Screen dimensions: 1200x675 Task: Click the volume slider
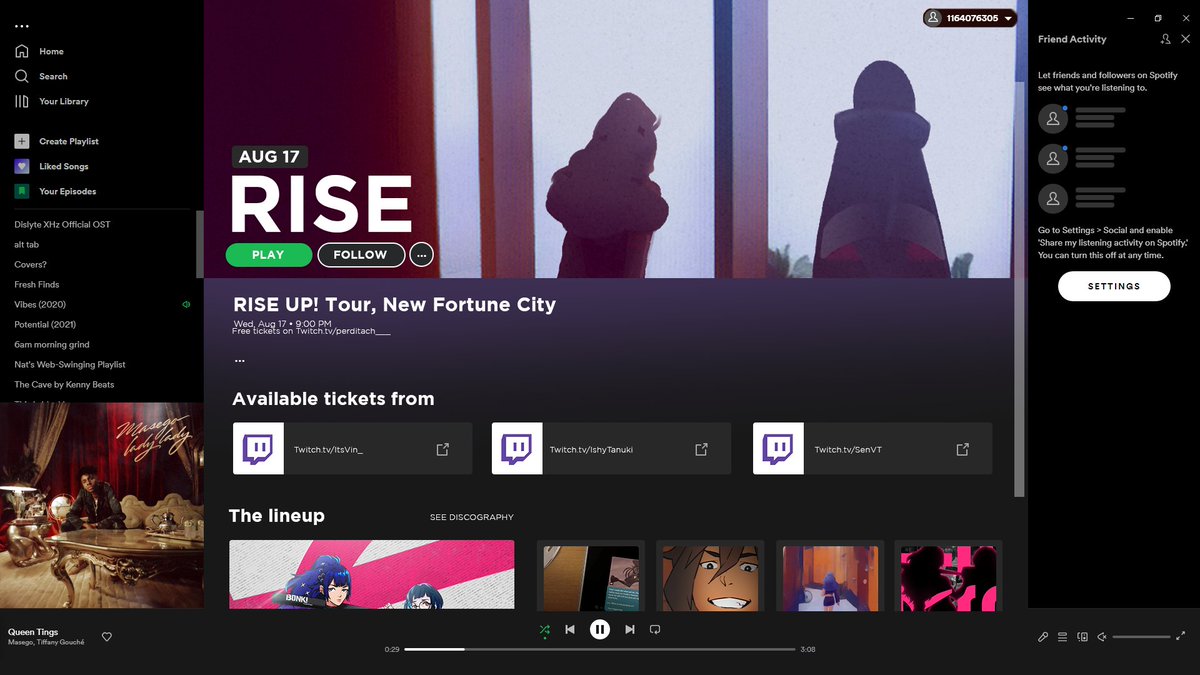point(1141,637)
